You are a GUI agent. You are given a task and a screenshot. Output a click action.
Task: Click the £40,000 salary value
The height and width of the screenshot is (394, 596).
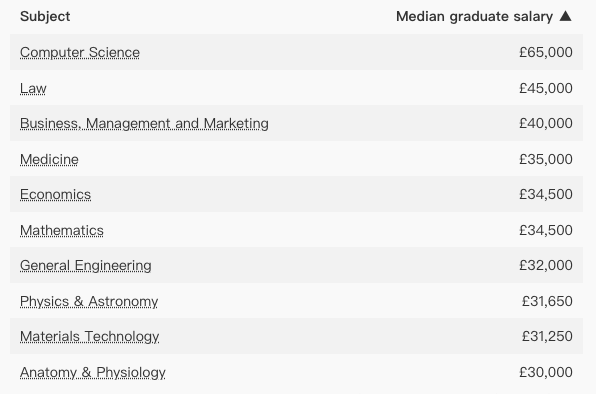click(x=546, y=123)
